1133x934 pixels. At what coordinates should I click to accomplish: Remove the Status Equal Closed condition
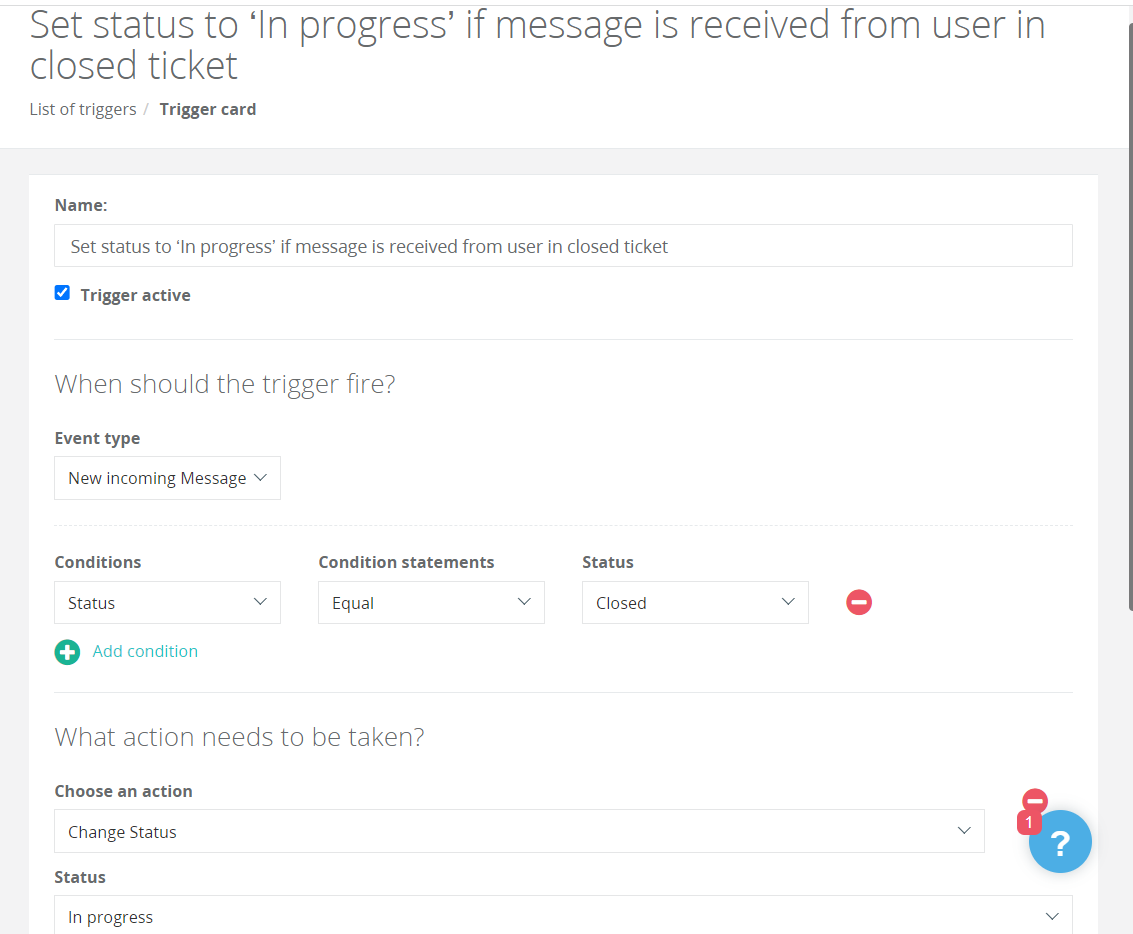pyautogui.click(x=858, y=602)
